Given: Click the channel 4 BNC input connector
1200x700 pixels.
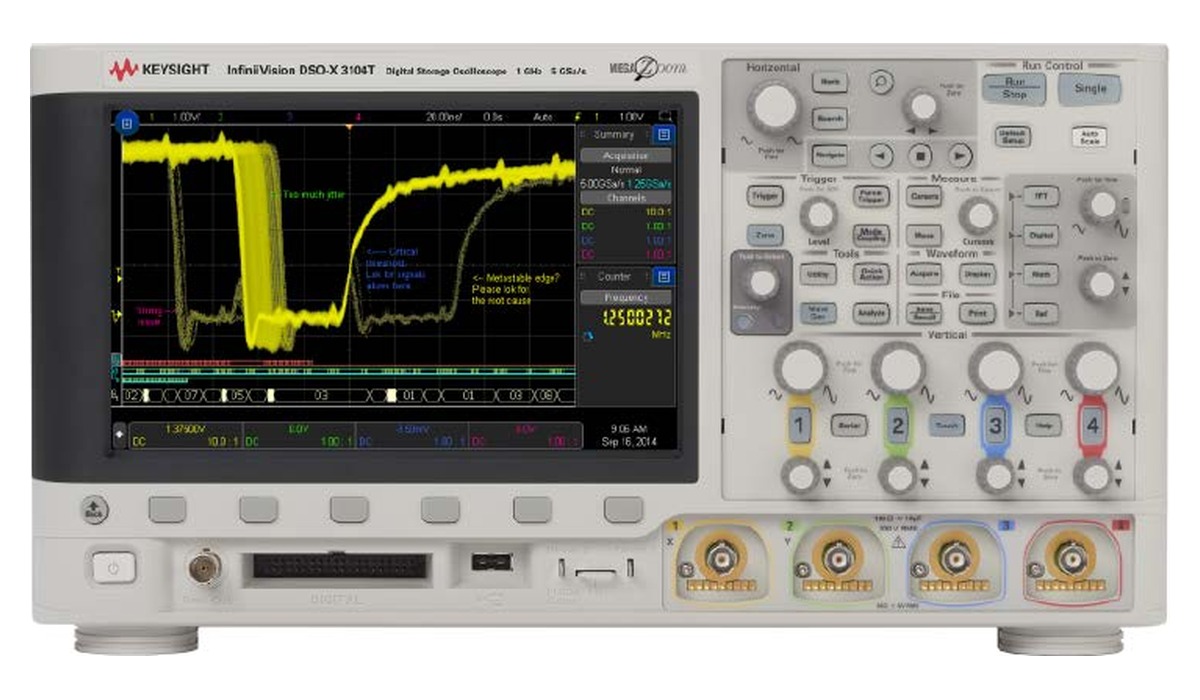Looking at the screenshot, I should [x=1073, y=559].
